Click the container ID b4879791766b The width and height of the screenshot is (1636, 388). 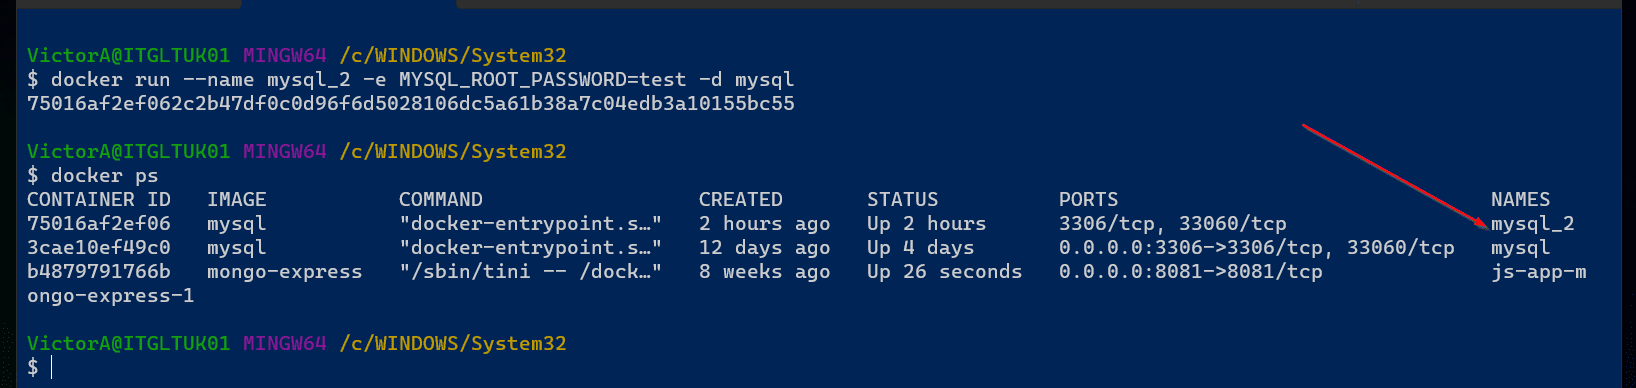[x=99, y=272]
